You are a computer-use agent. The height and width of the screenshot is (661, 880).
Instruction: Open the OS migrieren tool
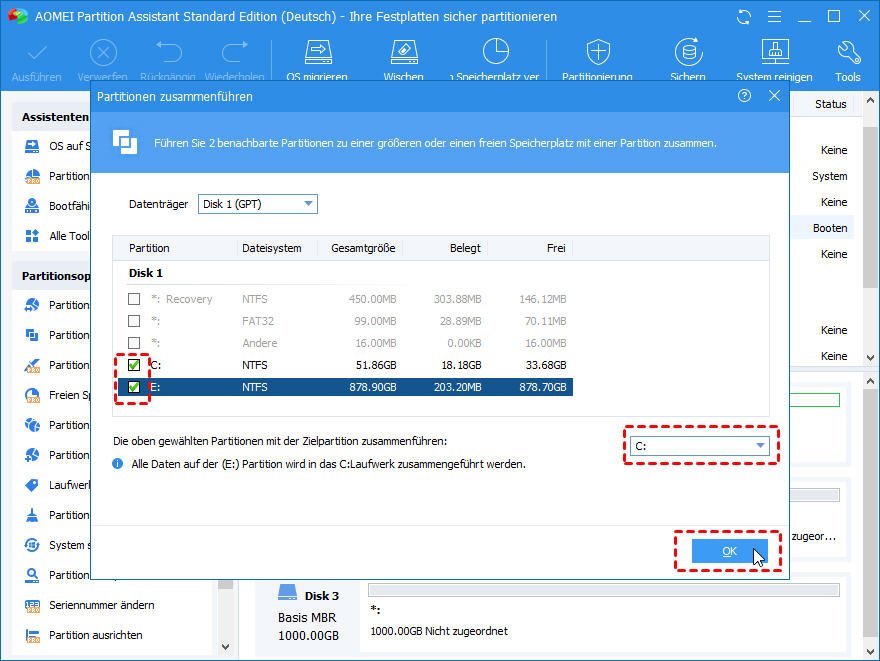(x=318, y=53)
